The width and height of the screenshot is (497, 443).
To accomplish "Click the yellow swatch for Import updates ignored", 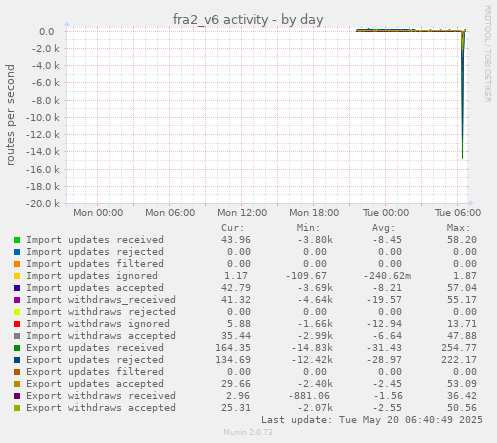I will [x=17, y=276].
